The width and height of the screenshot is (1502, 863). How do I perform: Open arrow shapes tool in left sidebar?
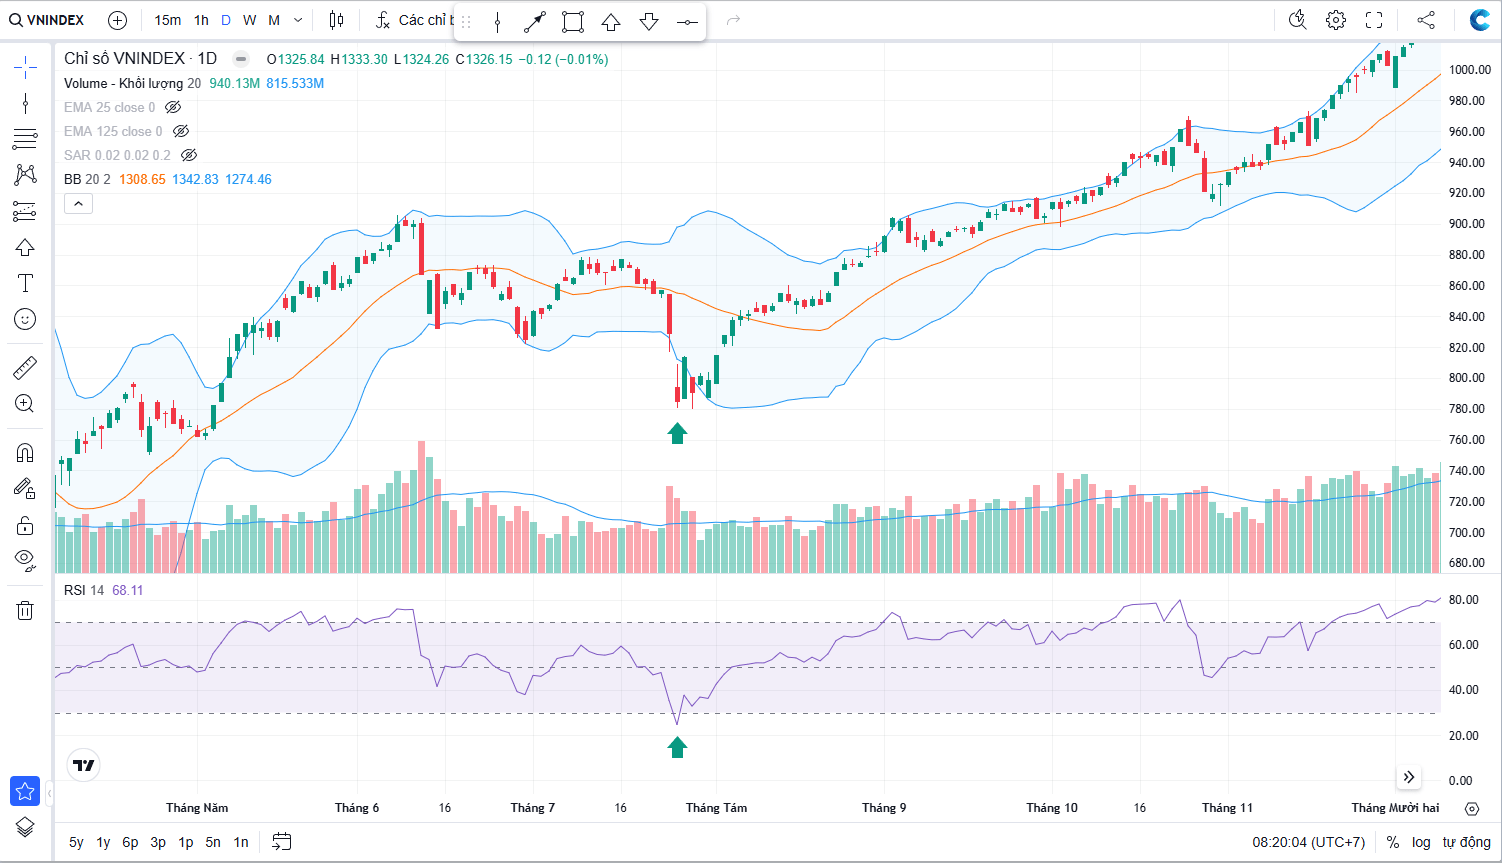click(x=25, y=247)
